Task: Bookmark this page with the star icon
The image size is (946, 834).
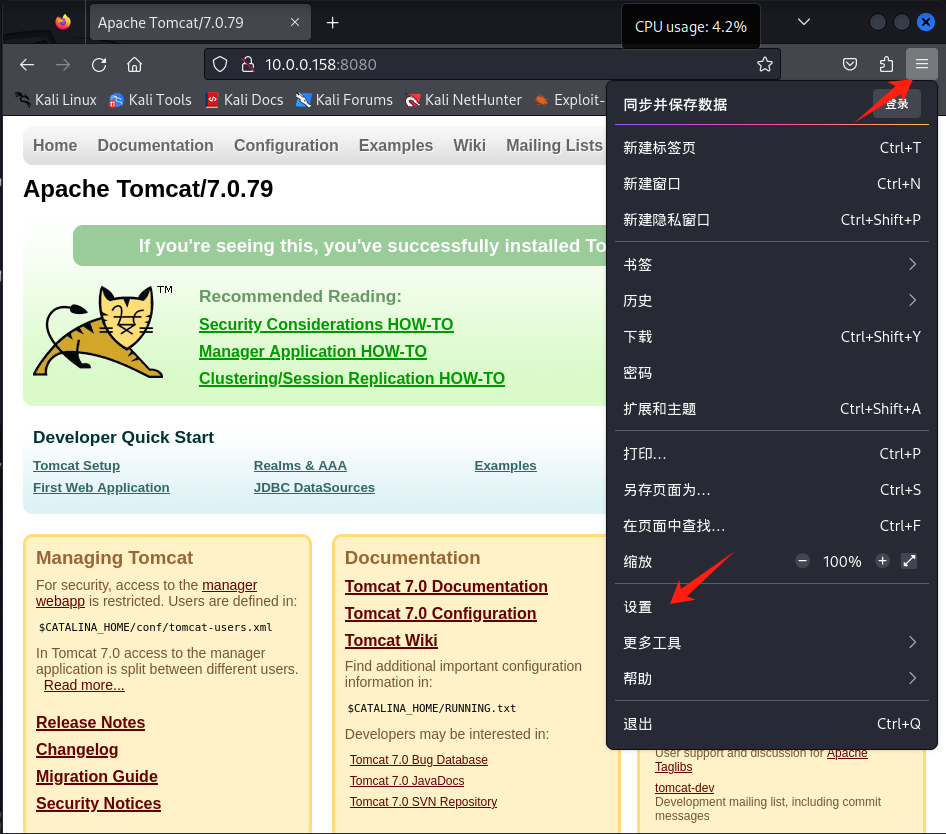Action: coord(764,65)
